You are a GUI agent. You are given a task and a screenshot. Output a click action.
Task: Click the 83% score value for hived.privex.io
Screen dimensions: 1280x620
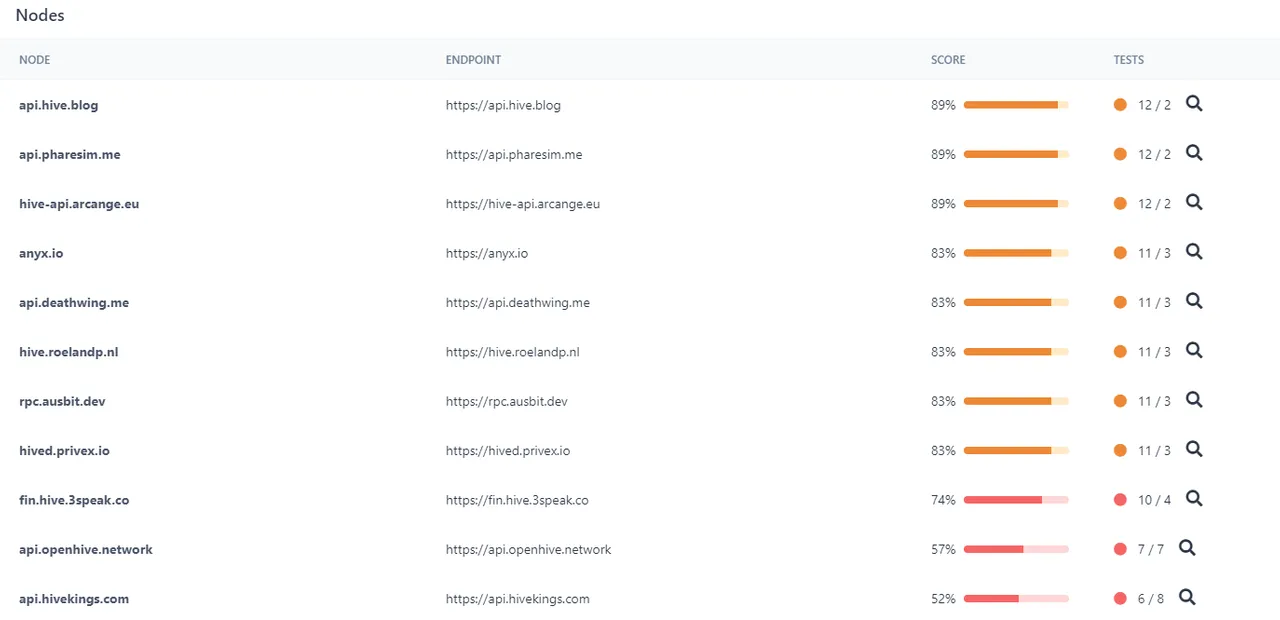tap(943, 451)
